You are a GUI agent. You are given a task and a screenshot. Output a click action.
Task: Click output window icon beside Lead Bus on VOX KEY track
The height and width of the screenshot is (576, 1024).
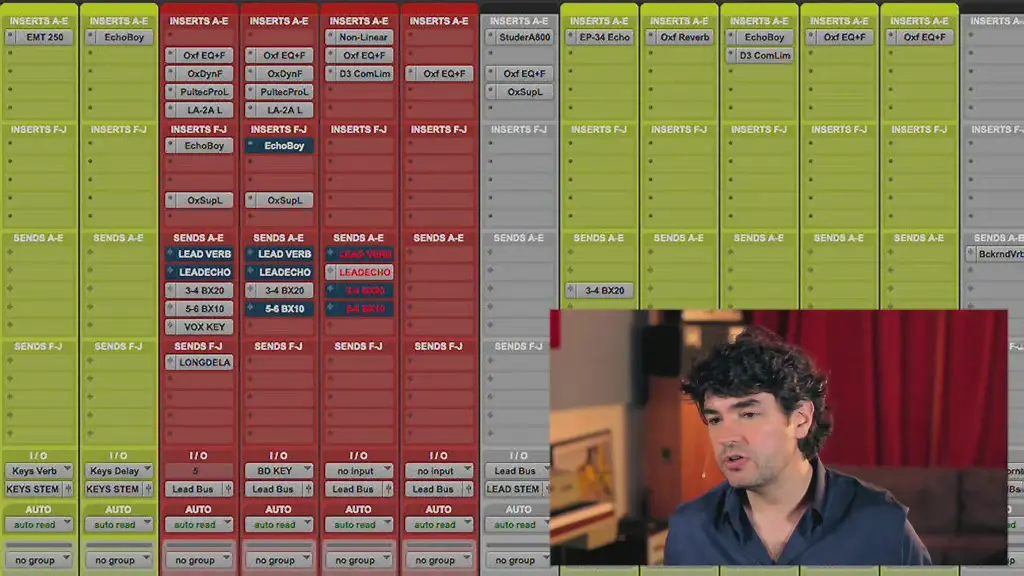point(228,488)
